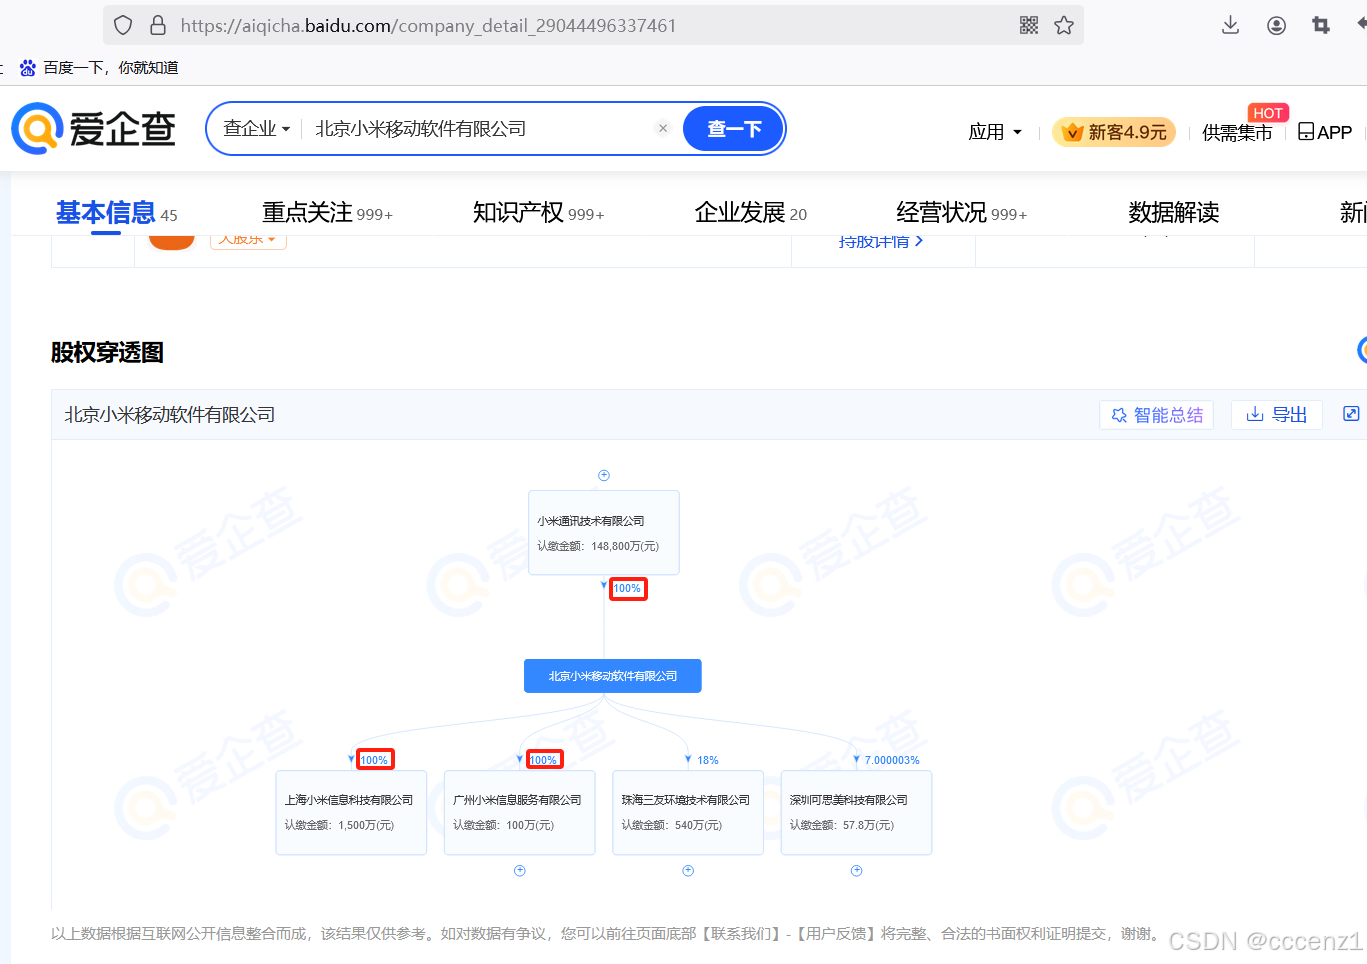Viewport: 1367px width, 964px height.
Task: Open the 持股详情 link
Action: click(x=881, y=241)
